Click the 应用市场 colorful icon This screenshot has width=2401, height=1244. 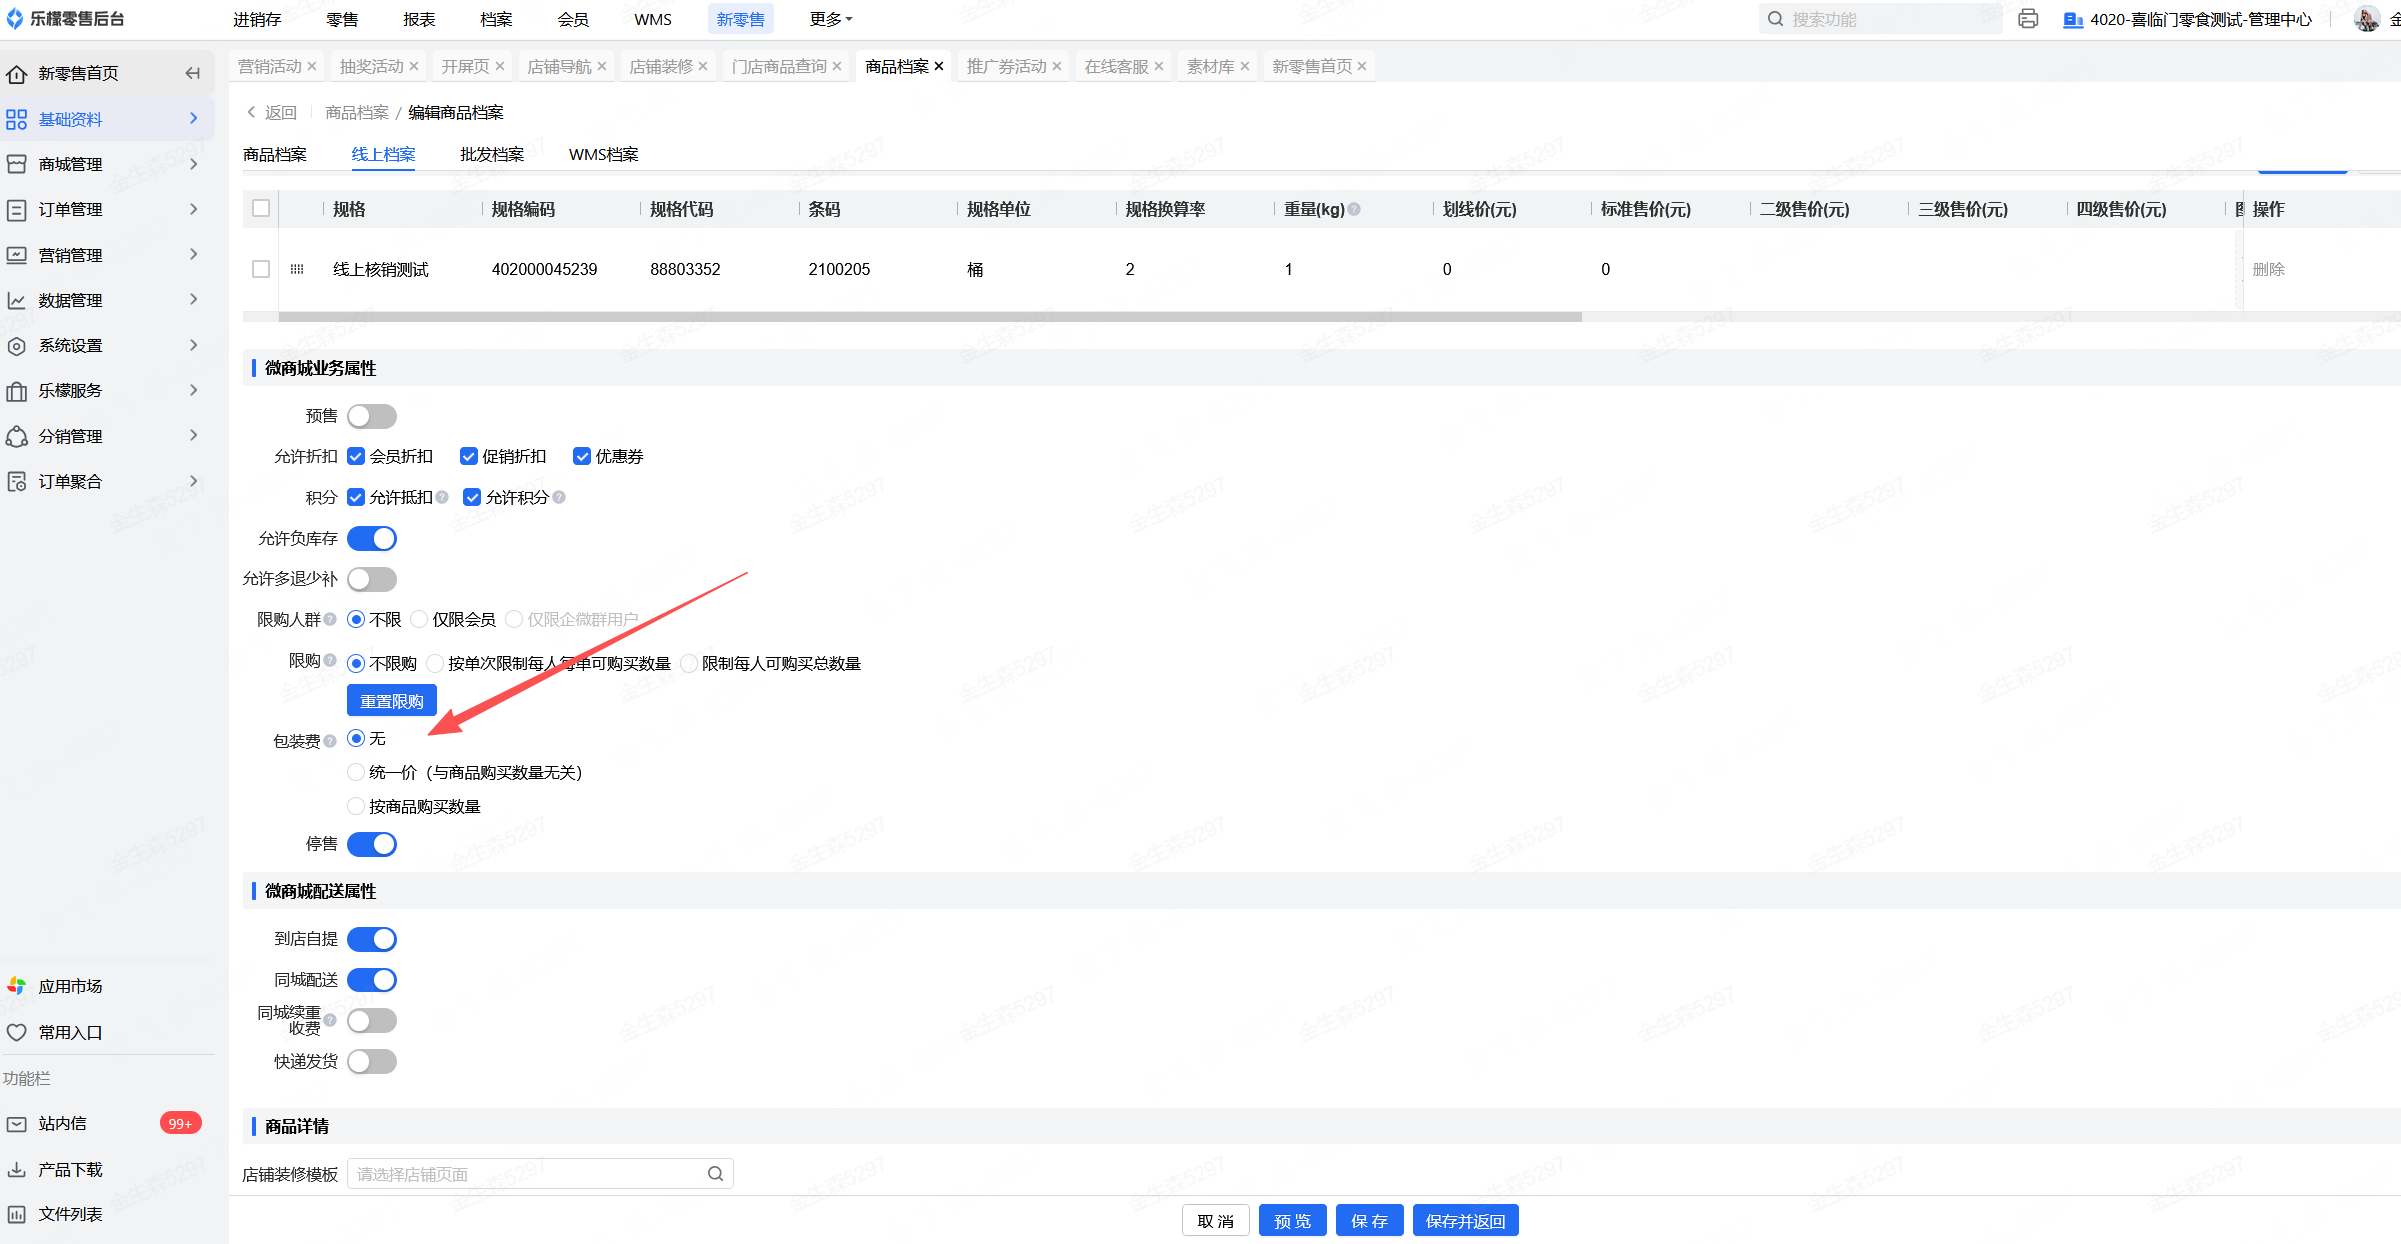pyautogui.click(x=17, y=986)
